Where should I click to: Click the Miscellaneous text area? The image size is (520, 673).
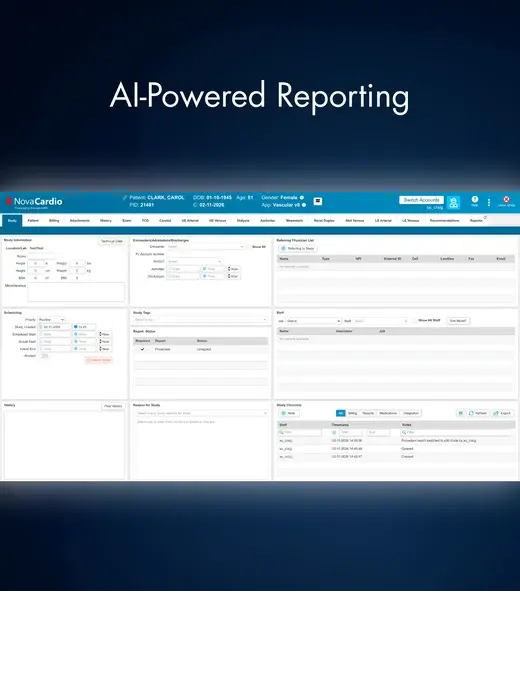[x=76, y=292]
